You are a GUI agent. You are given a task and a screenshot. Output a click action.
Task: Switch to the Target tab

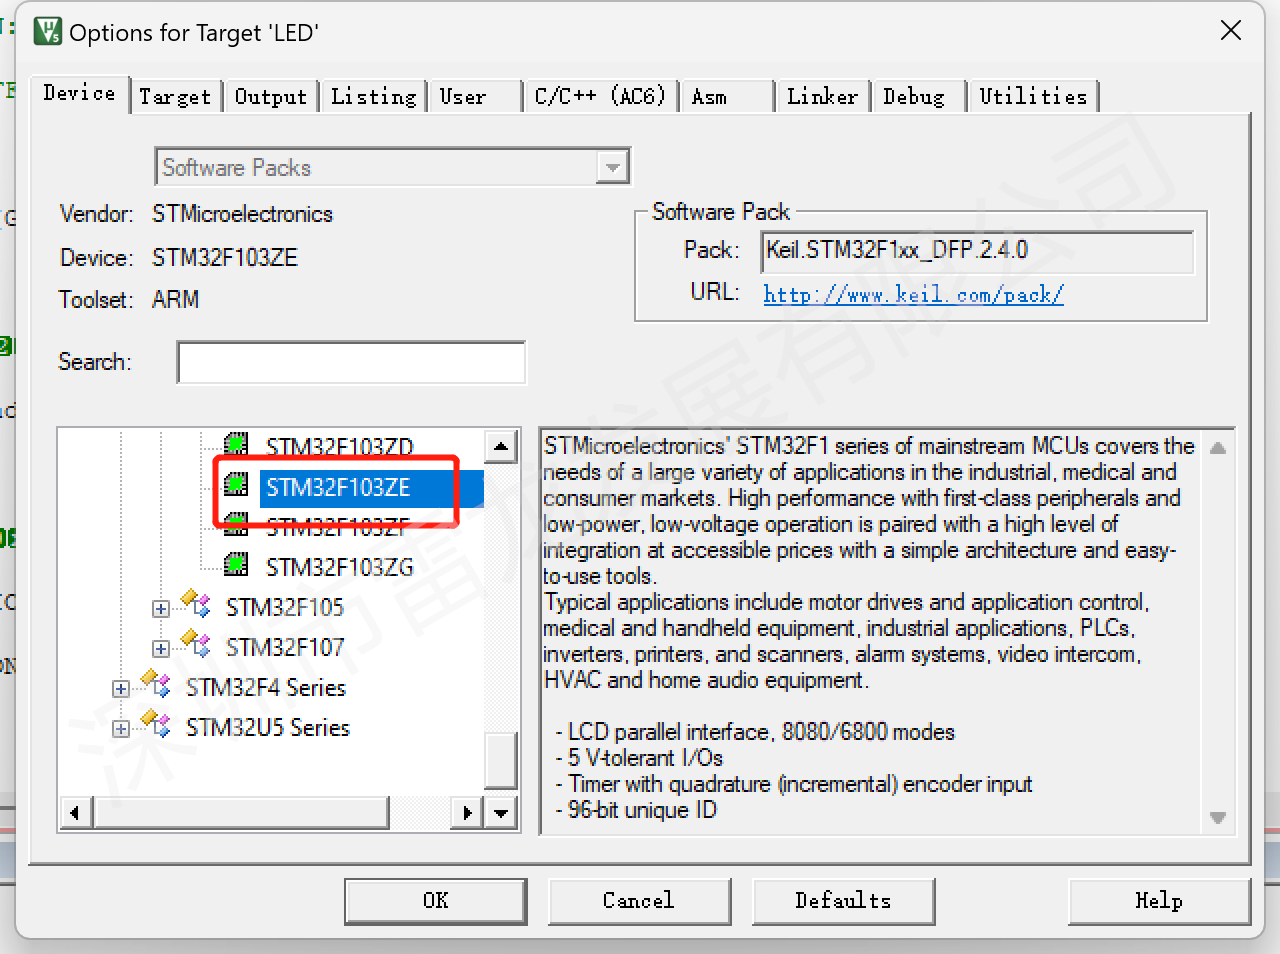point(175,97)
